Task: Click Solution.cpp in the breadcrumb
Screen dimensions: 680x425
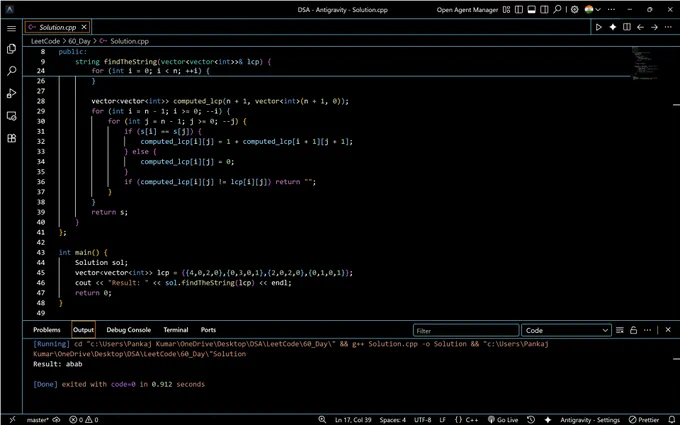Action: click(129, 41)
